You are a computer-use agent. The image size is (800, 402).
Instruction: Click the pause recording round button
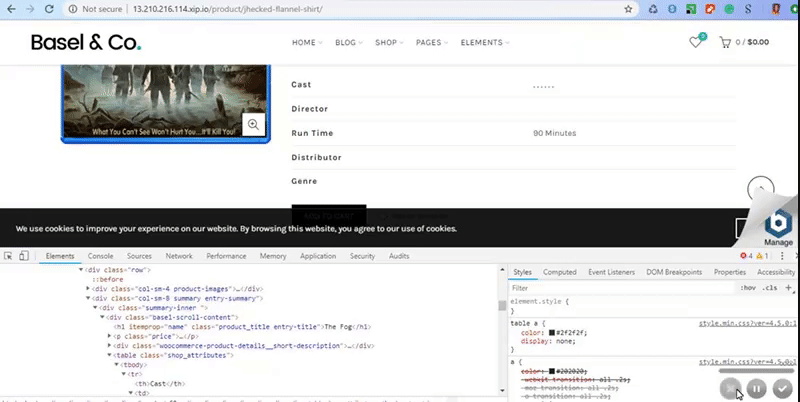pyautogui.click(x=756, y=389)
